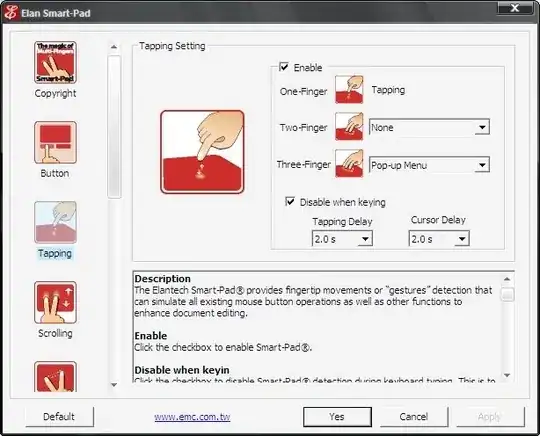The width and height of the screenshot is (540, 436).
Task: Click the description scroll up arrow
Action: 507,279
